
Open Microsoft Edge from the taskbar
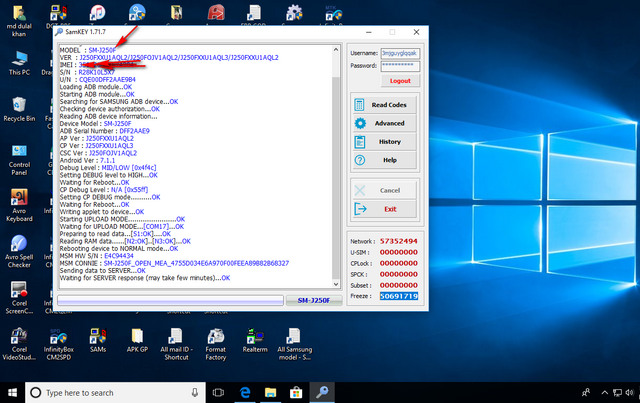245,393
